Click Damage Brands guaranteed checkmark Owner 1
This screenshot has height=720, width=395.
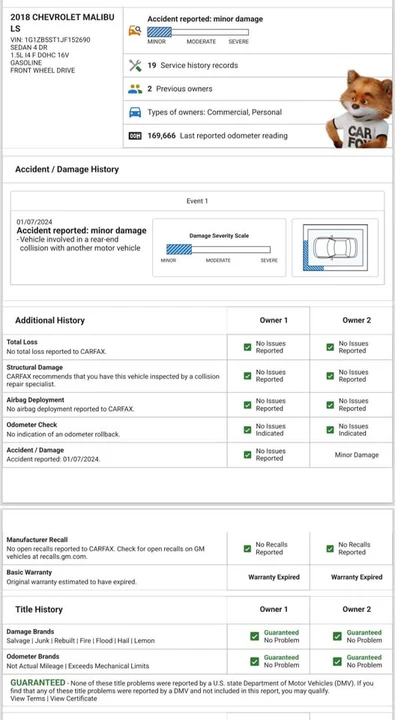[254, 636]
